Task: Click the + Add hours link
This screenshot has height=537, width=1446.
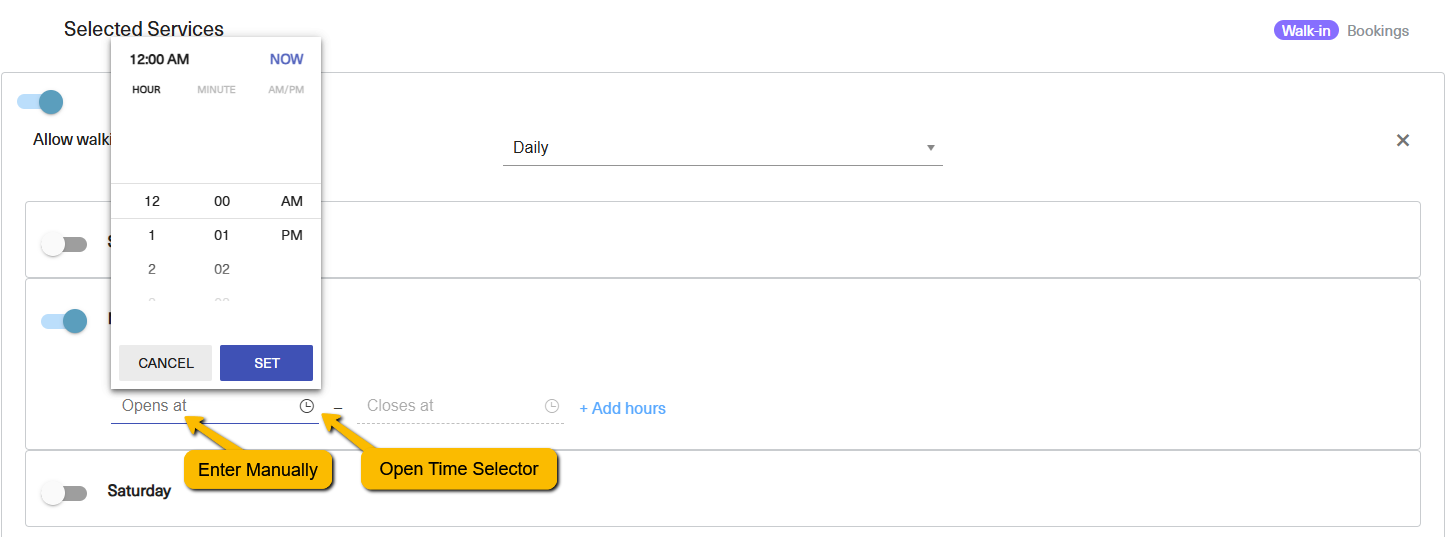Action: tap(623, 408)
